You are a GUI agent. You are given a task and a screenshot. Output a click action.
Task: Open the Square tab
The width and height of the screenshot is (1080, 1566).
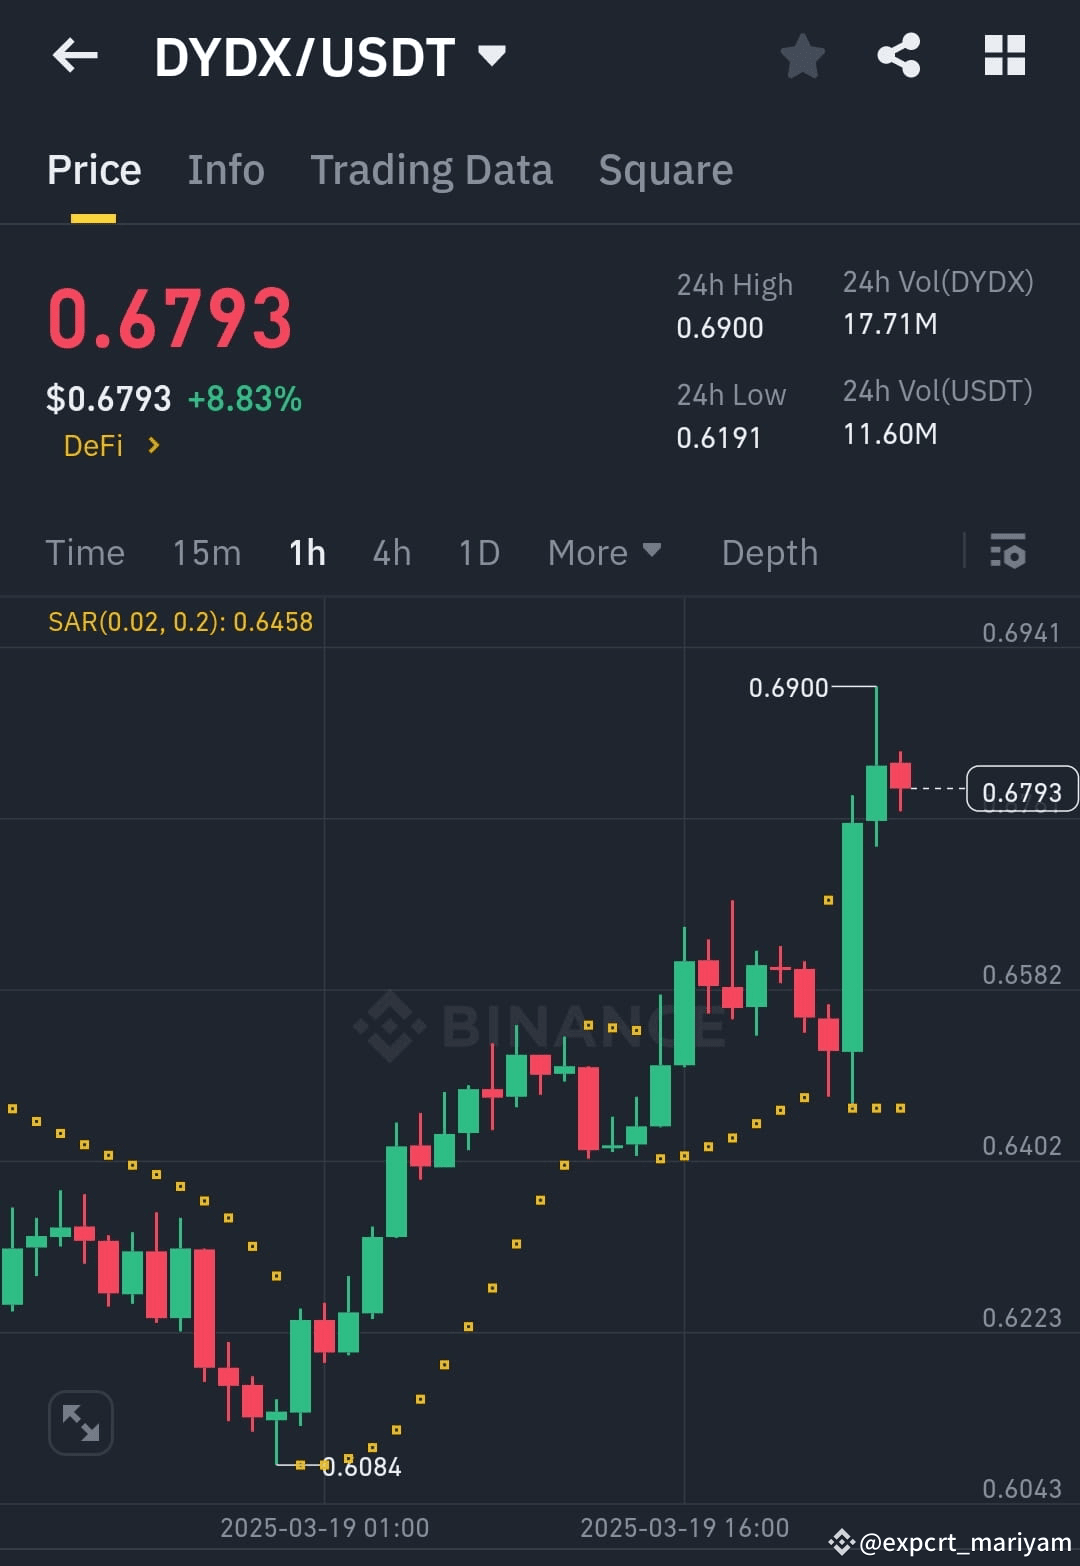click(x=665, y=169)
